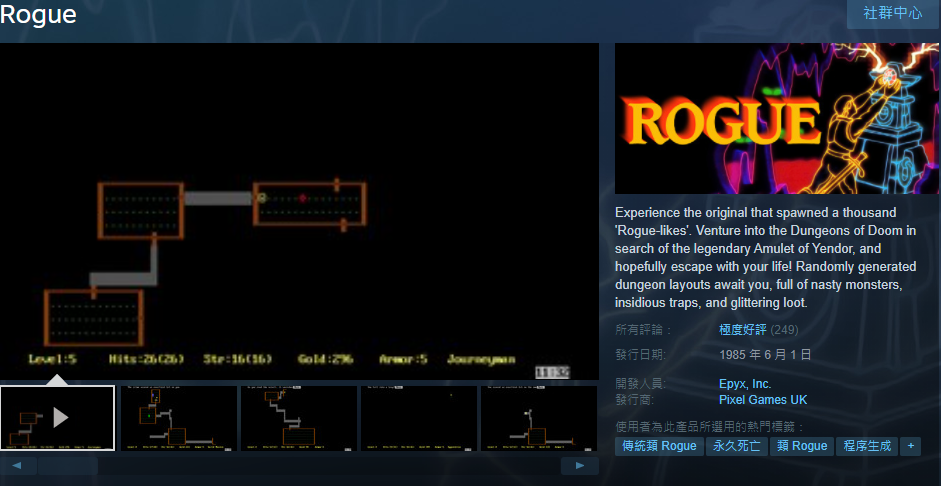This screenshot has width=941, height=486.
Task: Click the main gameplay video preview
Action: point(299,211)
